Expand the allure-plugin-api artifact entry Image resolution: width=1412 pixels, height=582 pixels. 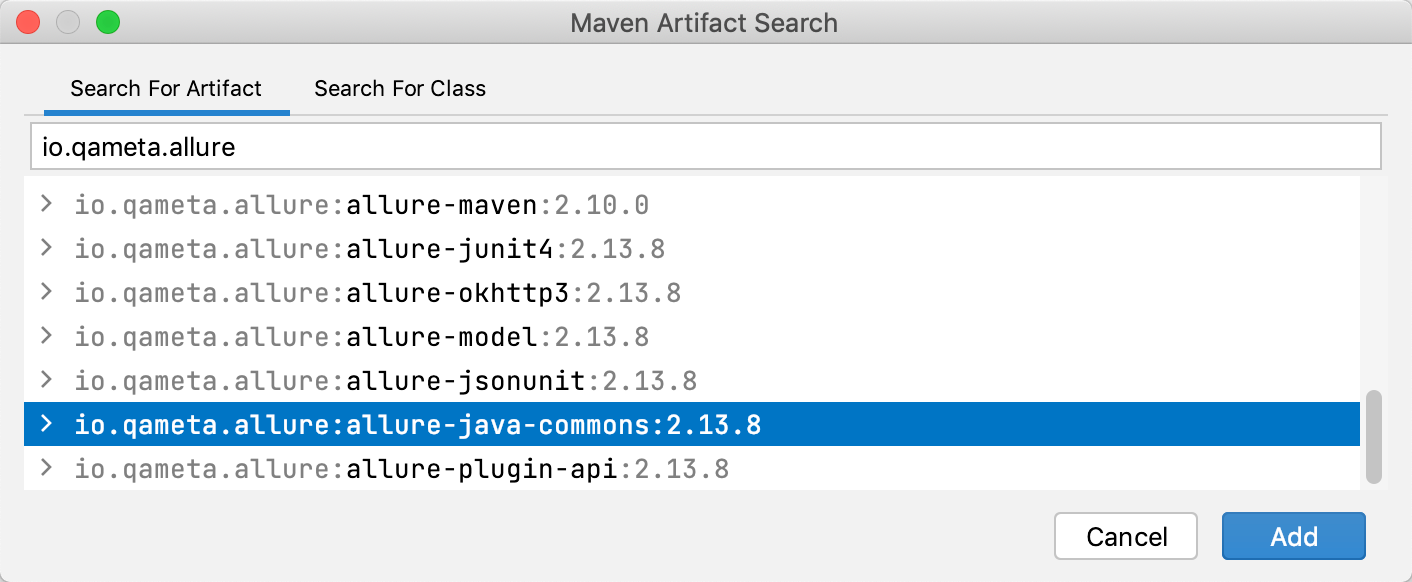point(45,468)
